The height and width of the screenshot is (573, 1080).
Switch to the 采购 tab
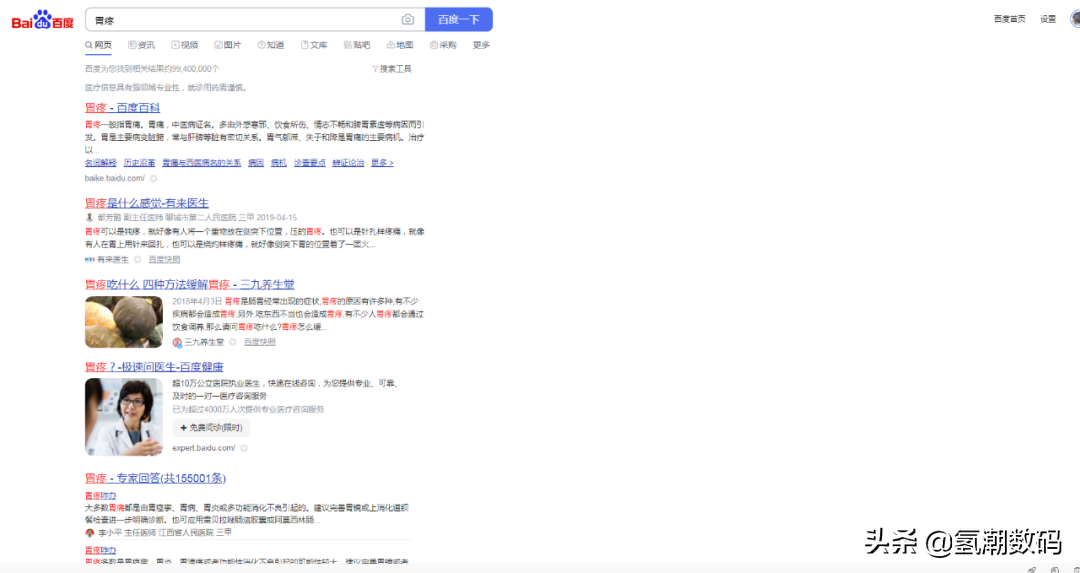point(443,45)
